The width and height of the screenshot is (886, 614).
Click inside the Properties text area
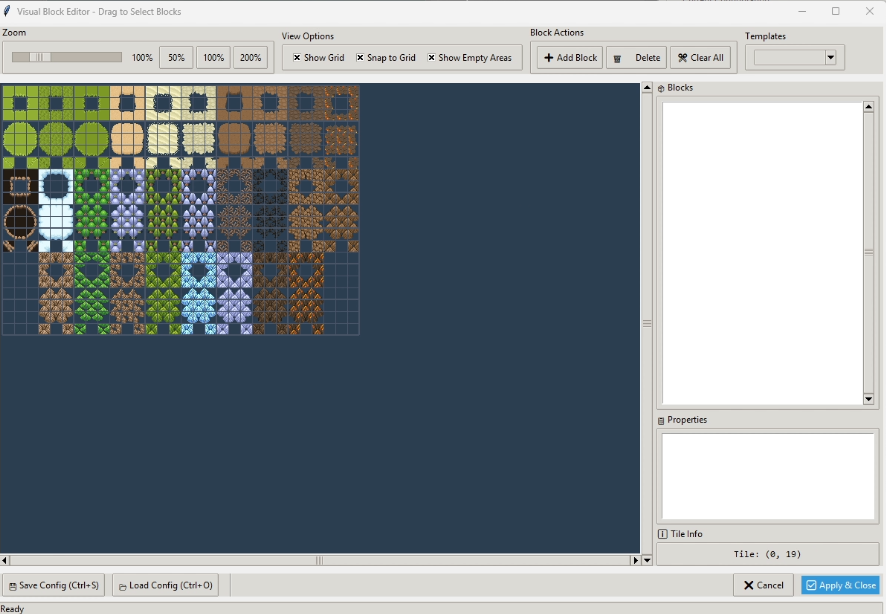coord(768,476)
